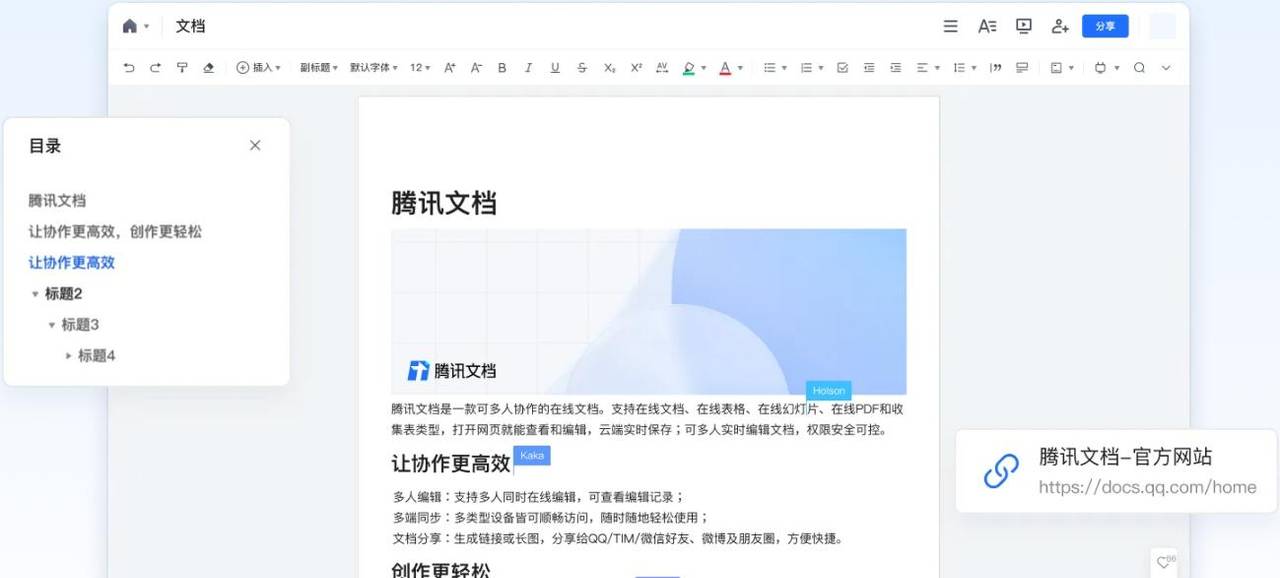Open presentation mode from top bar

pyautogui.click(x=1023, y=26)
